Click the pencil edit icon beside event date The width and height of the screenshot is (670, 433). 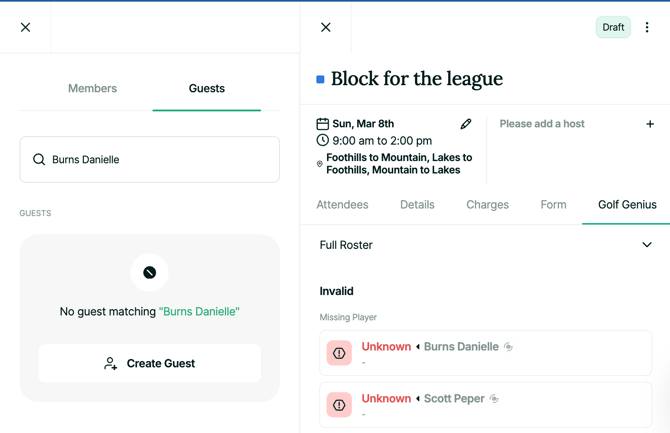(465, 124)
